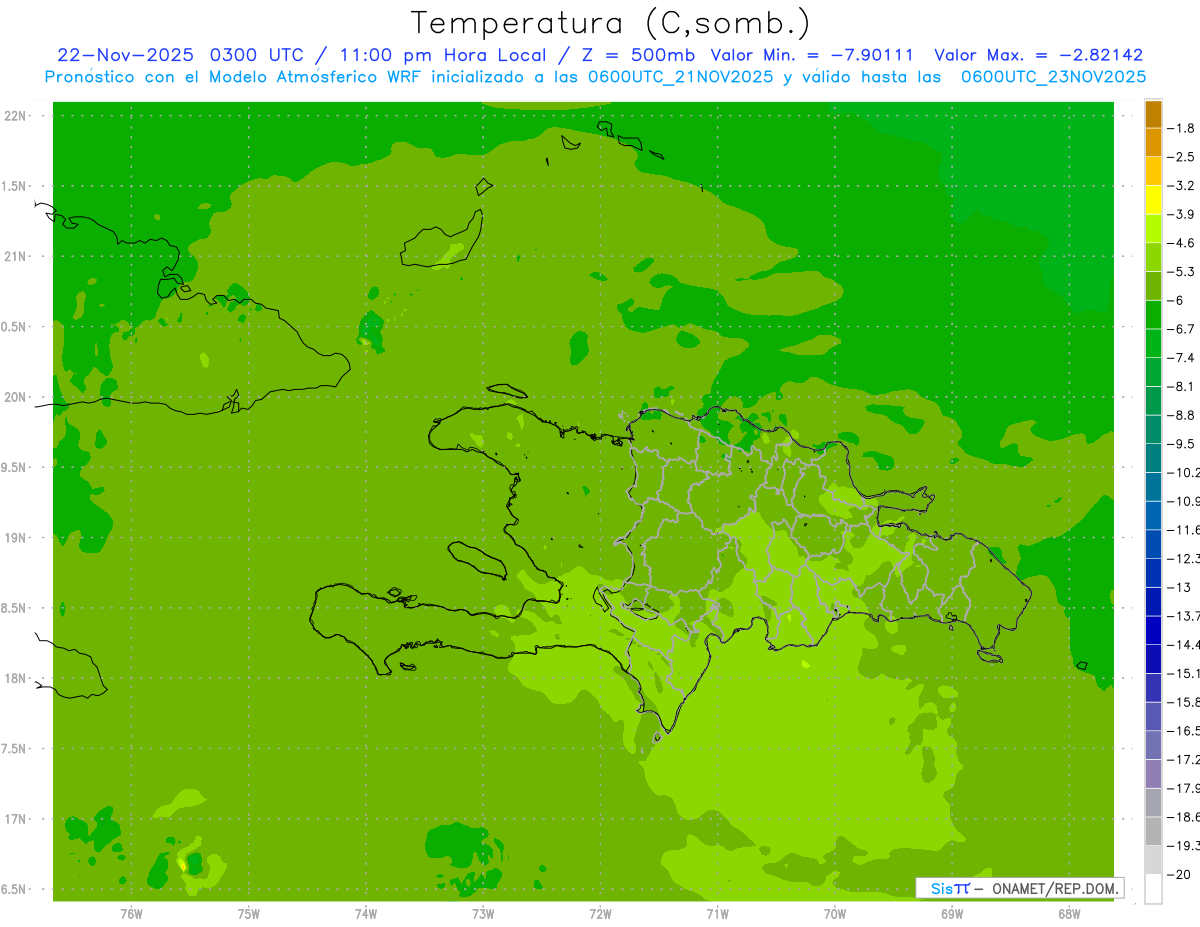Click the "7.5N" latitude label
Viewport: 1200px width, 927px height.
point(14,749)
